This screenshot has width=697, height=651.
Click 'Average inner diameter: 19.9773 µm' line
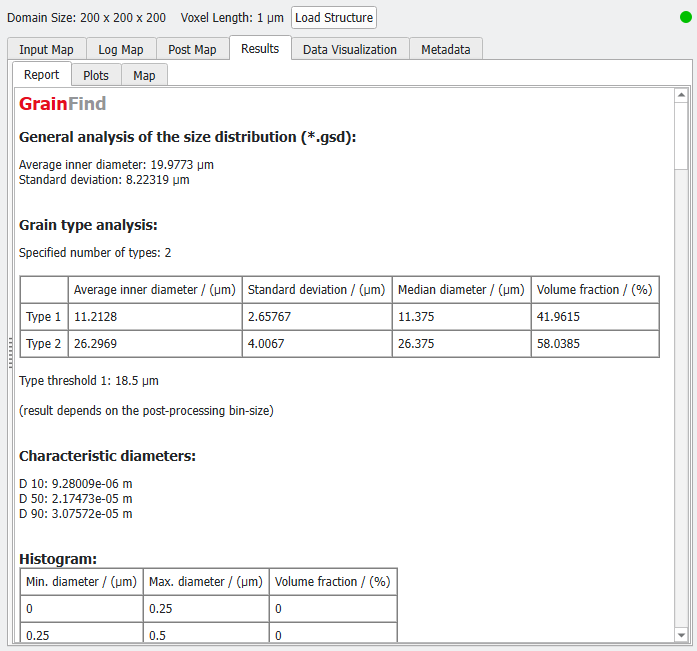(x=116, y=165)
